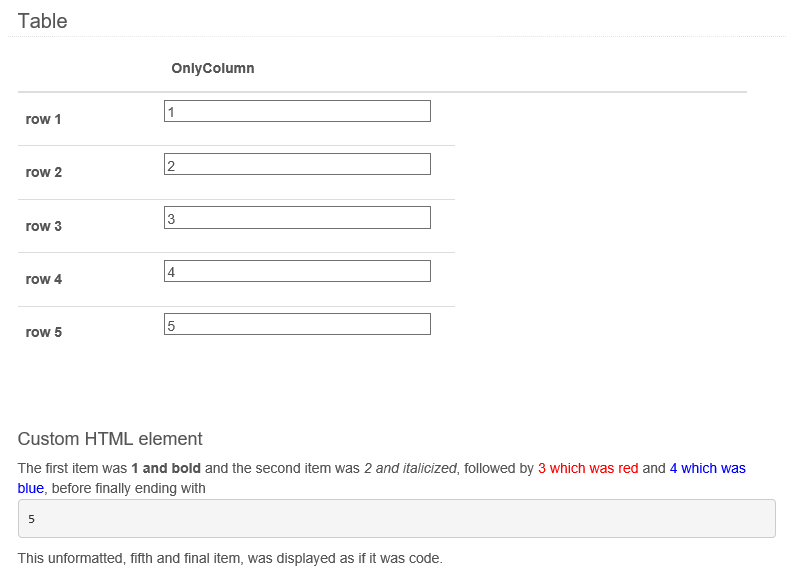Click the red "3 which was red" text

coord(588,468)
